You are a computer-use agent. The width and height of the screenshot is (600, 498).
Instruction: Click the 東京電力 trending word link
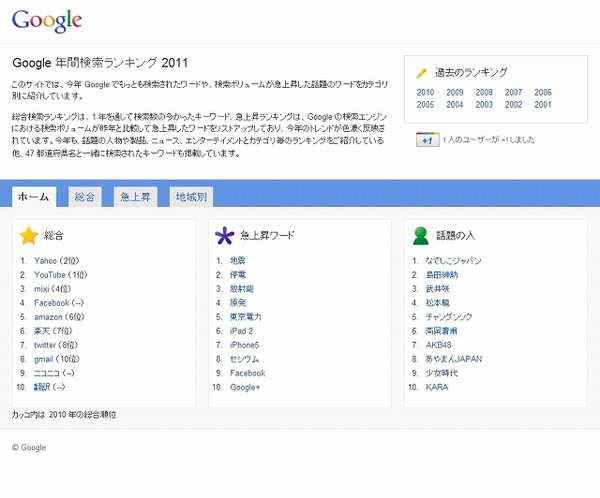coord(246,317)
